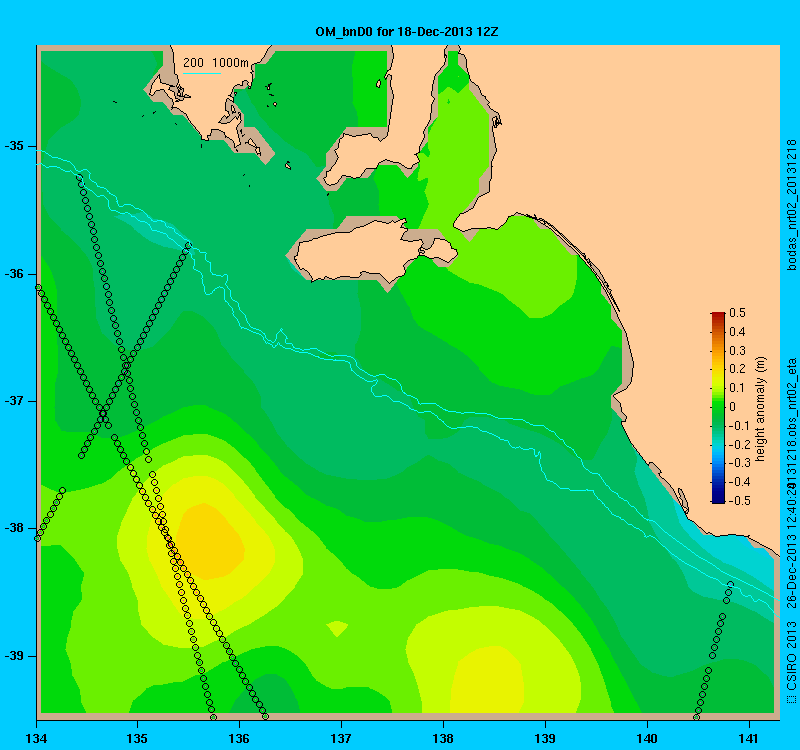Click the 'bodas_nrt02_20131218' vertical label
The image size is (800, 750).
tap(791, 205)
